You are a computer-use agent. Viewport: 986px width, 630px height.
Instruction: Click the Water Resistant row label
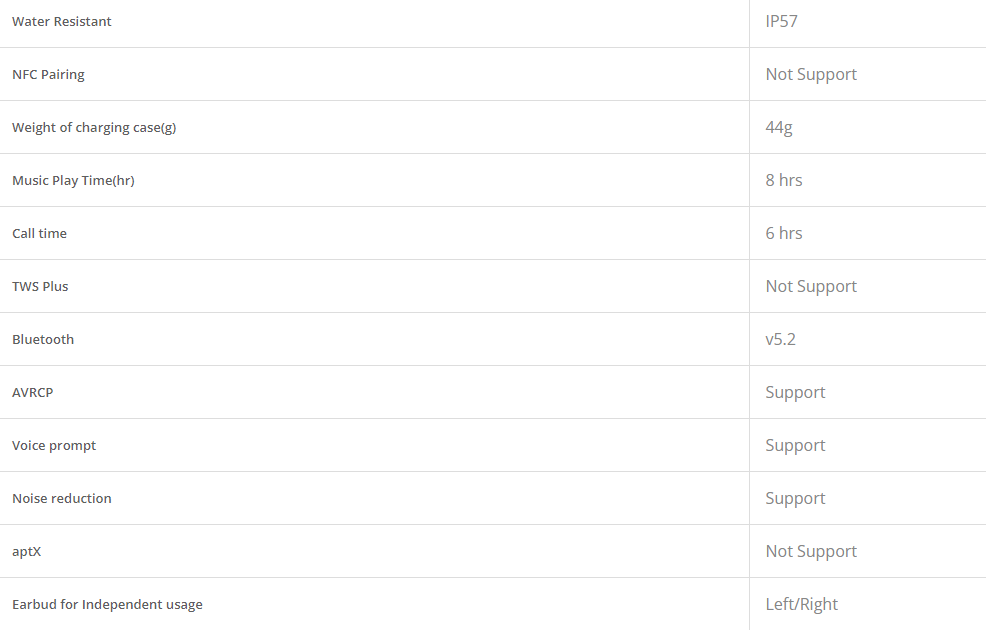point(62,21)
